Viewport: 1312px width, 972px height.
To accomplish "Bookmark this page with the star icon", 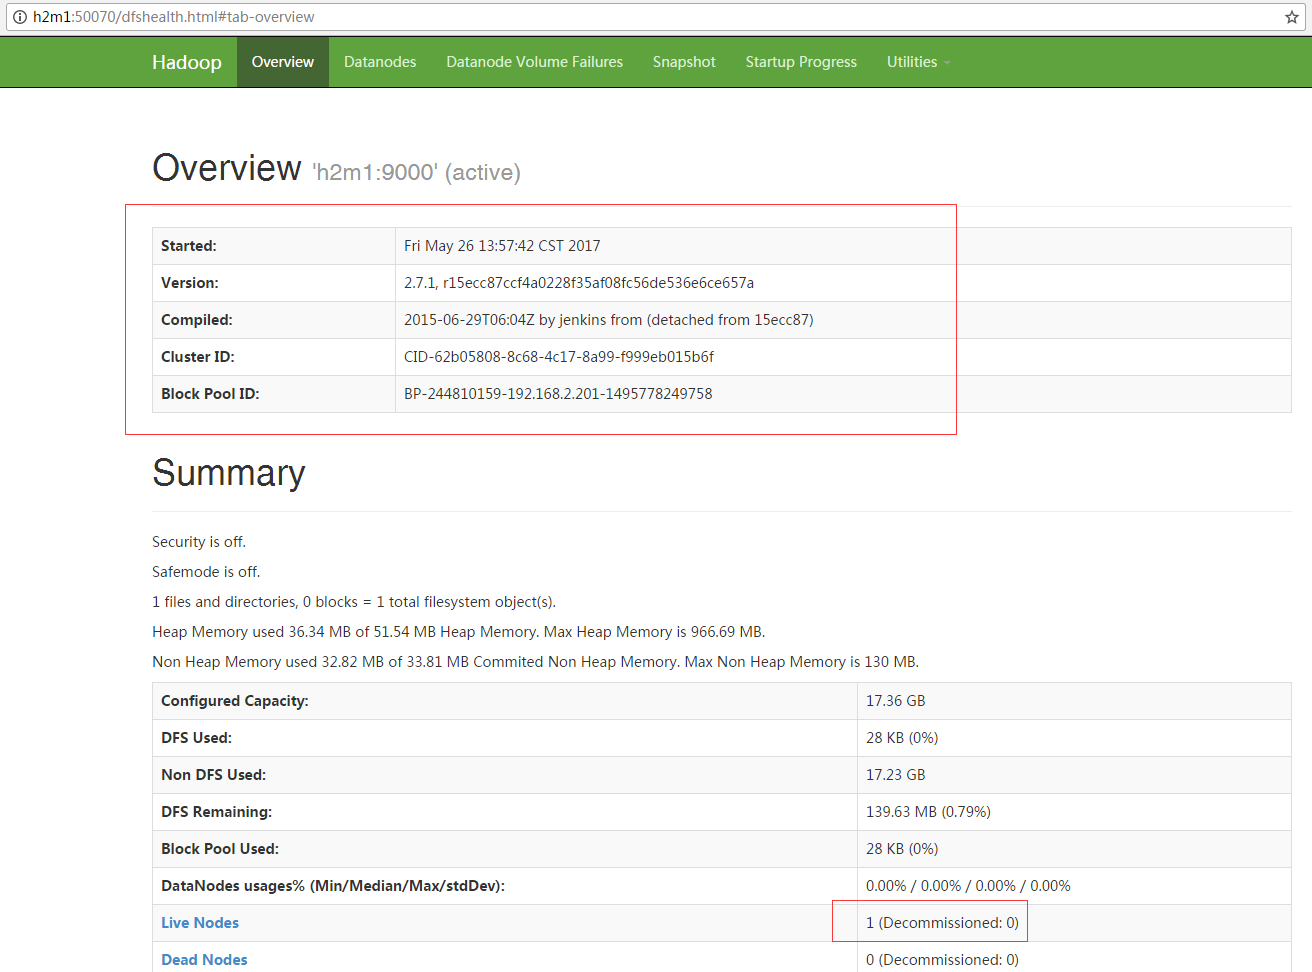I will [1292, 17].
